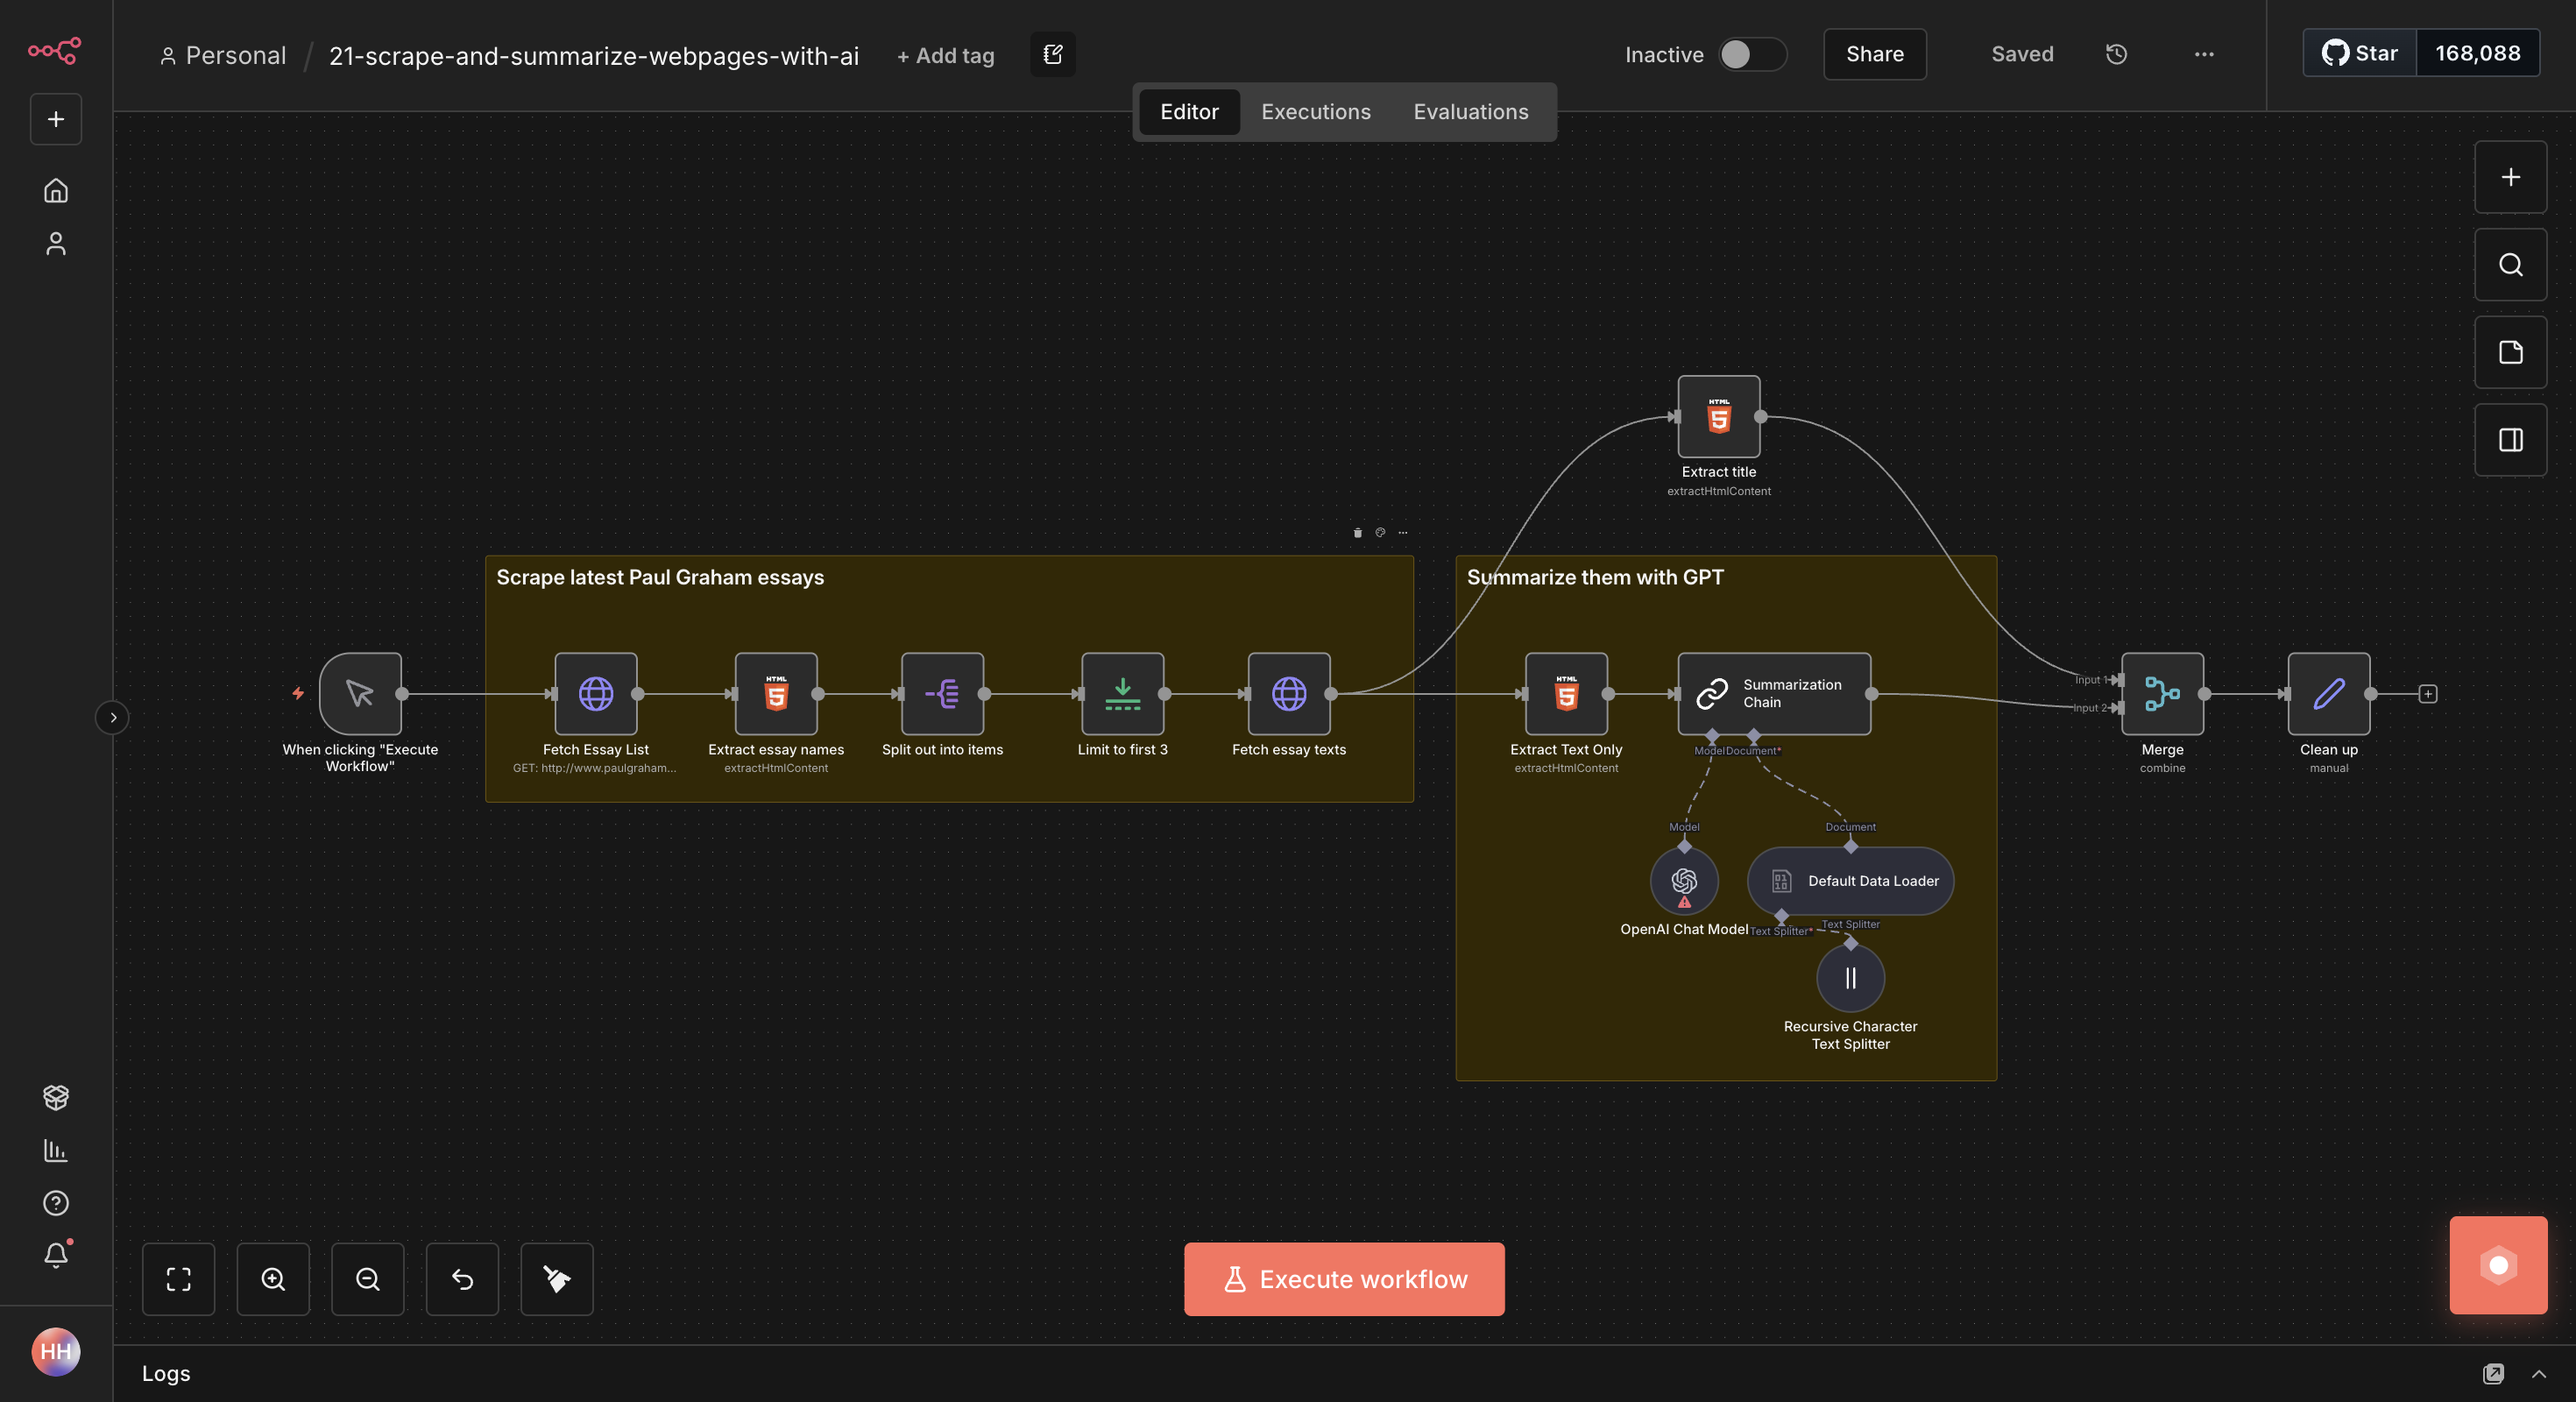Screen dimensions: 2576x1402
Task: Open notifications bell in sidebar
Action: coord(56,1255)
